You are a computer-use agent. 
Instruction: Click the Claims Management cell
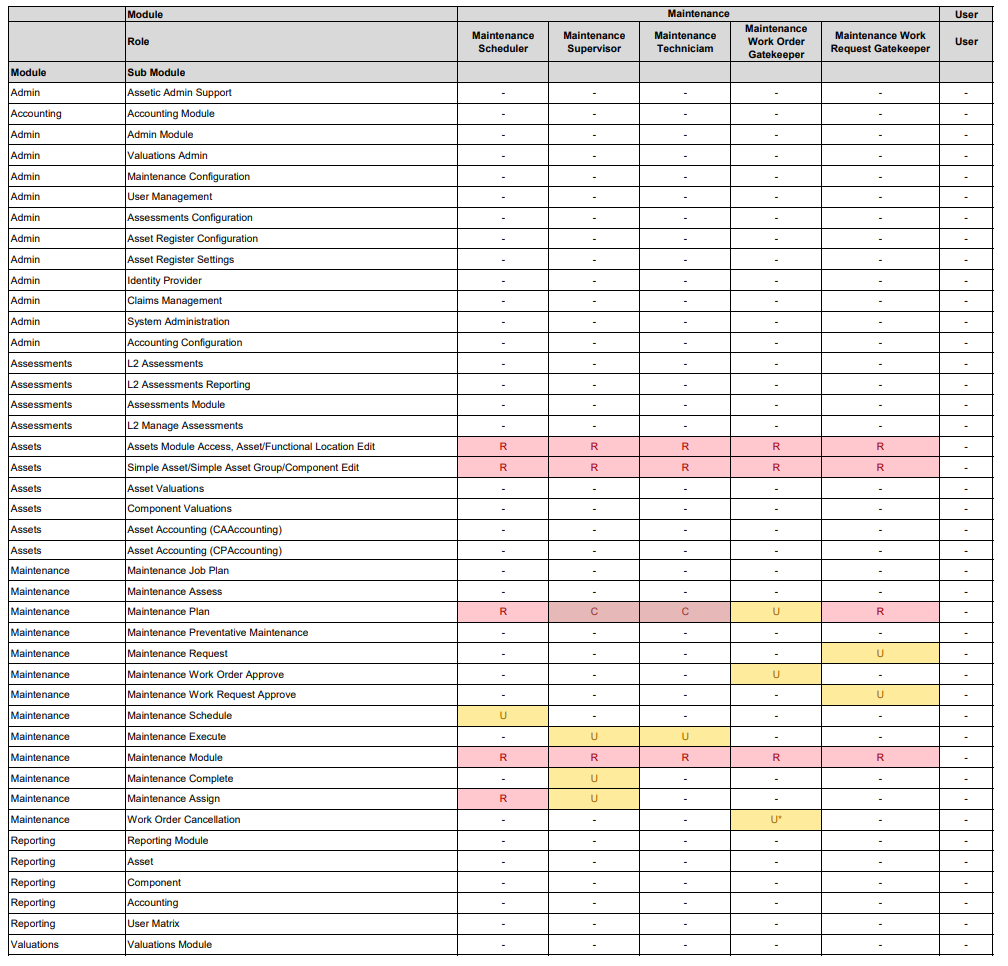(291, 301)
